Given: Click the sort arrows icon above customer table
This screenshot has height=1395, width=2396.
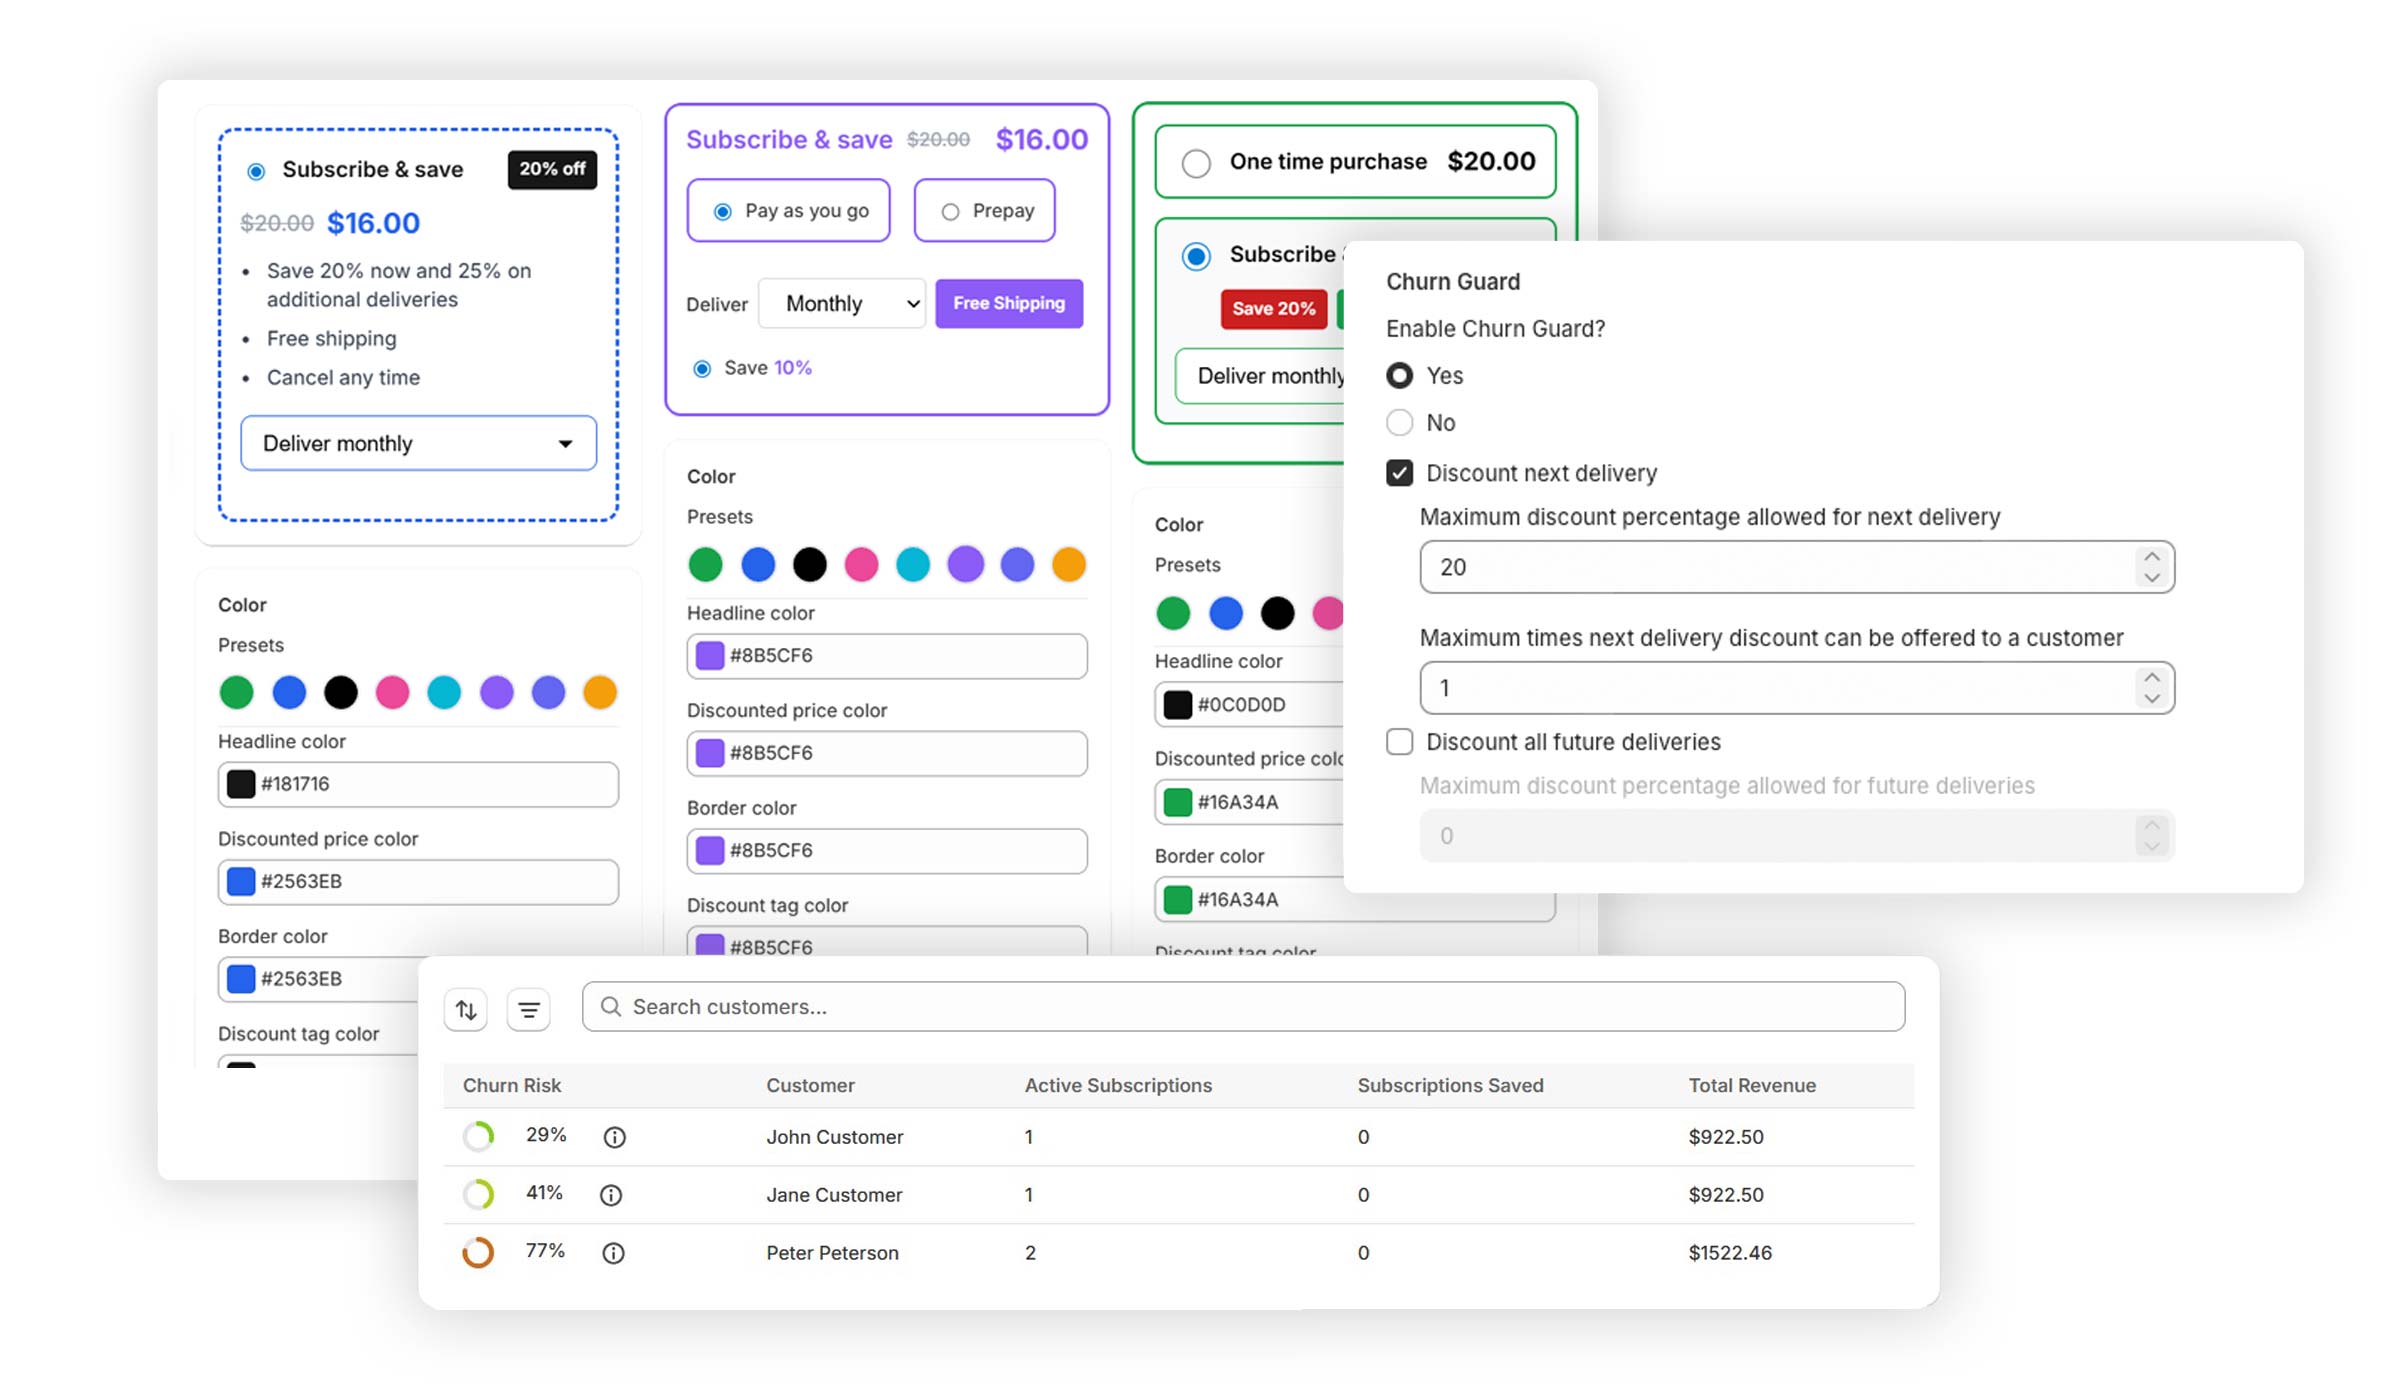Looking at the screenshot, I should tap(466, 1010).
